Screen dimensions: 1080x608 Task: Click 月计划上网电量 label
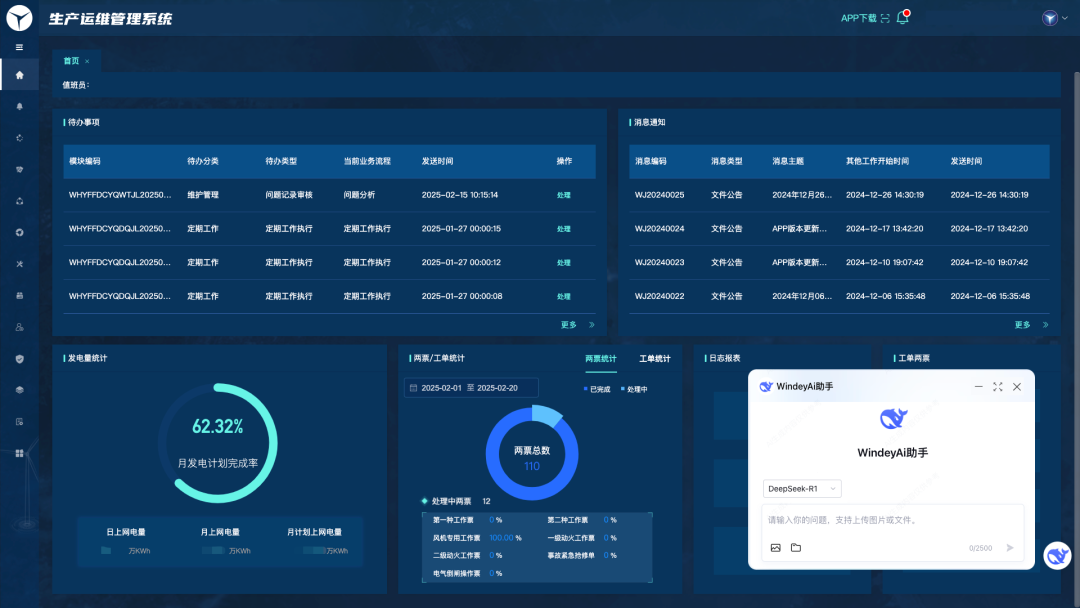tap(314, 532)
